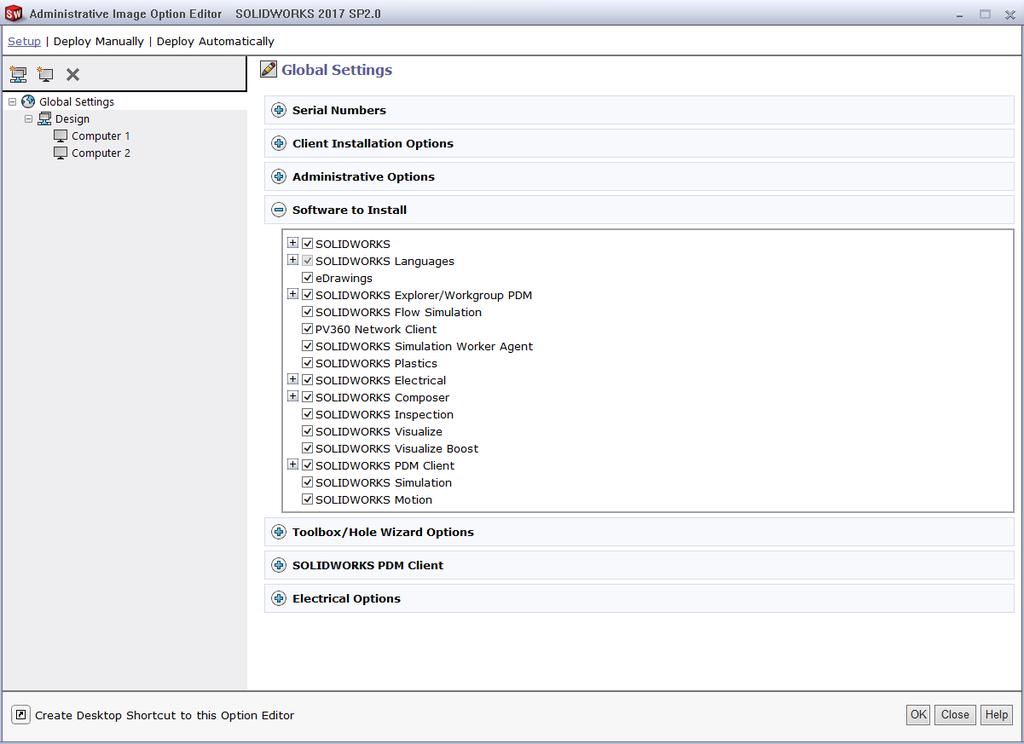Click the Global Settings heading text
Screen dimensions: 1024x744
[336, 70]
